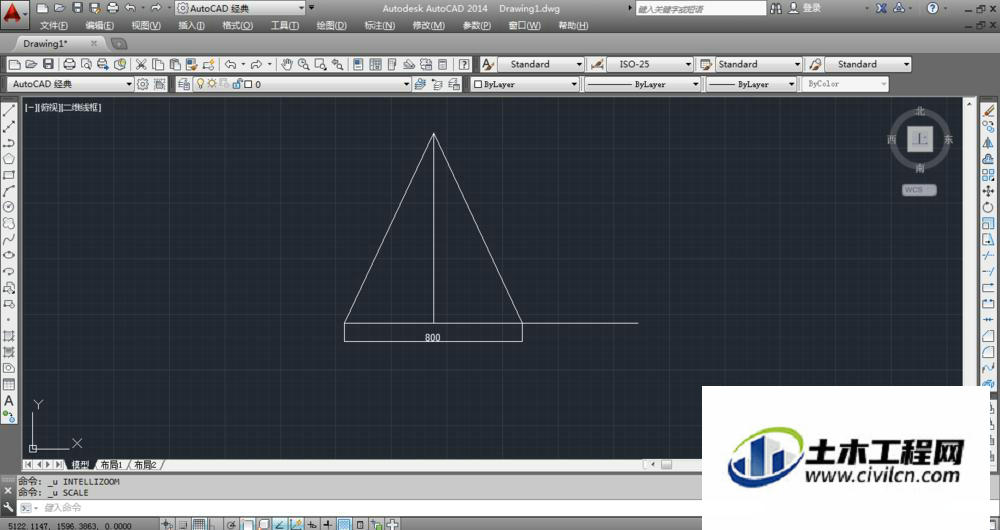1000x530 pixels.
Task: Toggle Grid Display in status bar
Action: click(x=199, y=524)
